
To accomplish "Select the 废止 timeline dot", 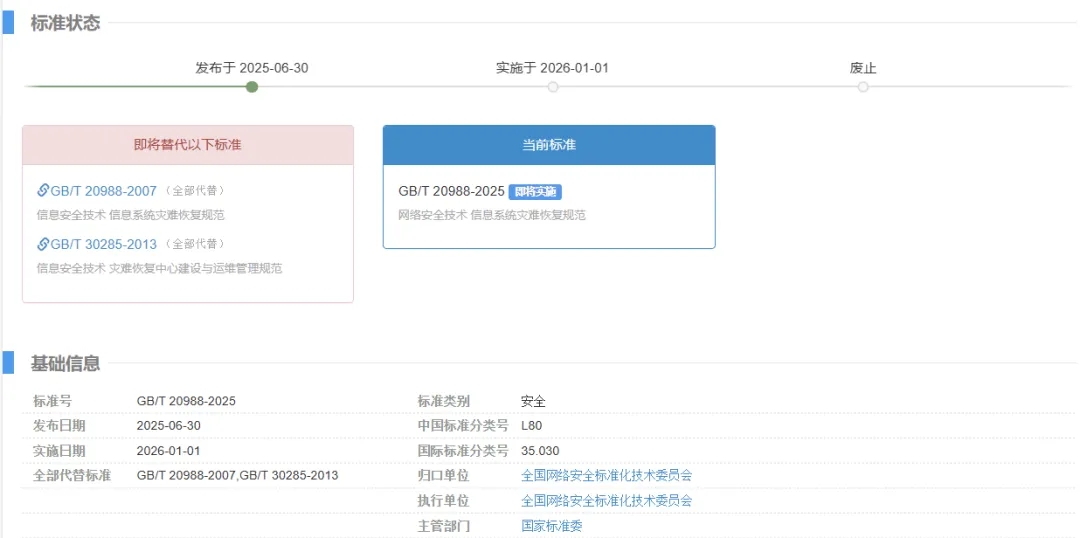I will tap(863, 87).
